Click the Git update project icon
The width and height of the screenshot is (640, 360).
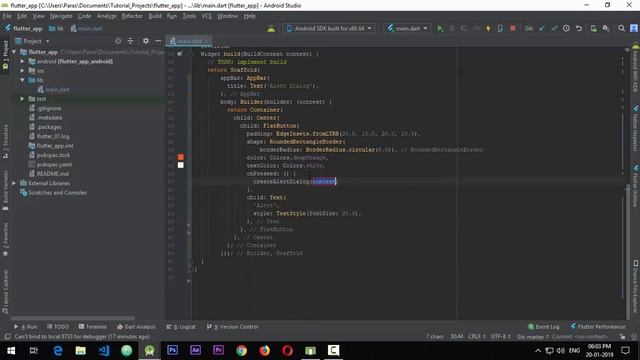tap(542, 28)
